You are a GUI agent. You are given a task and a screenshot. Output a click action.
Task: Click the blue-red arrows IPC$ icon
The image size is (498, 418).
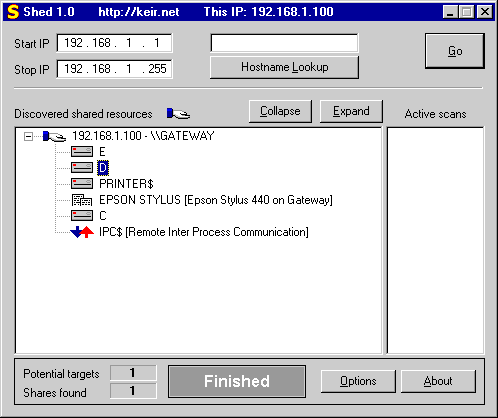point(82,232)
